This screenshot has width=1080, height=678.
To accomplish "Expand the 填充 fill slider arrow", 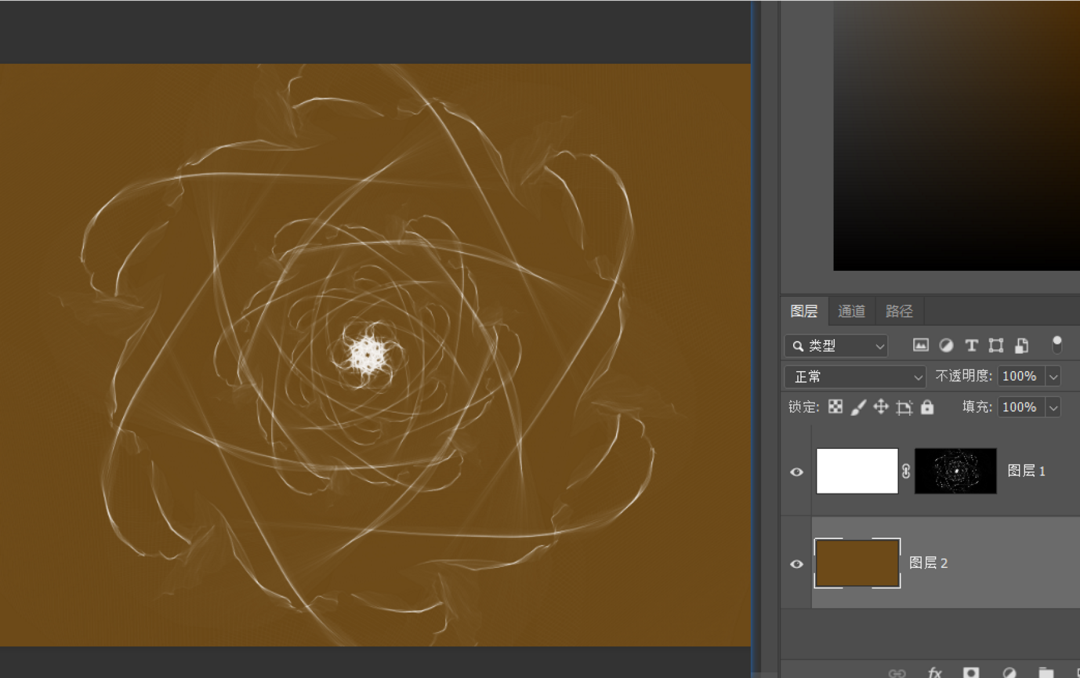I will [1053, 407].
